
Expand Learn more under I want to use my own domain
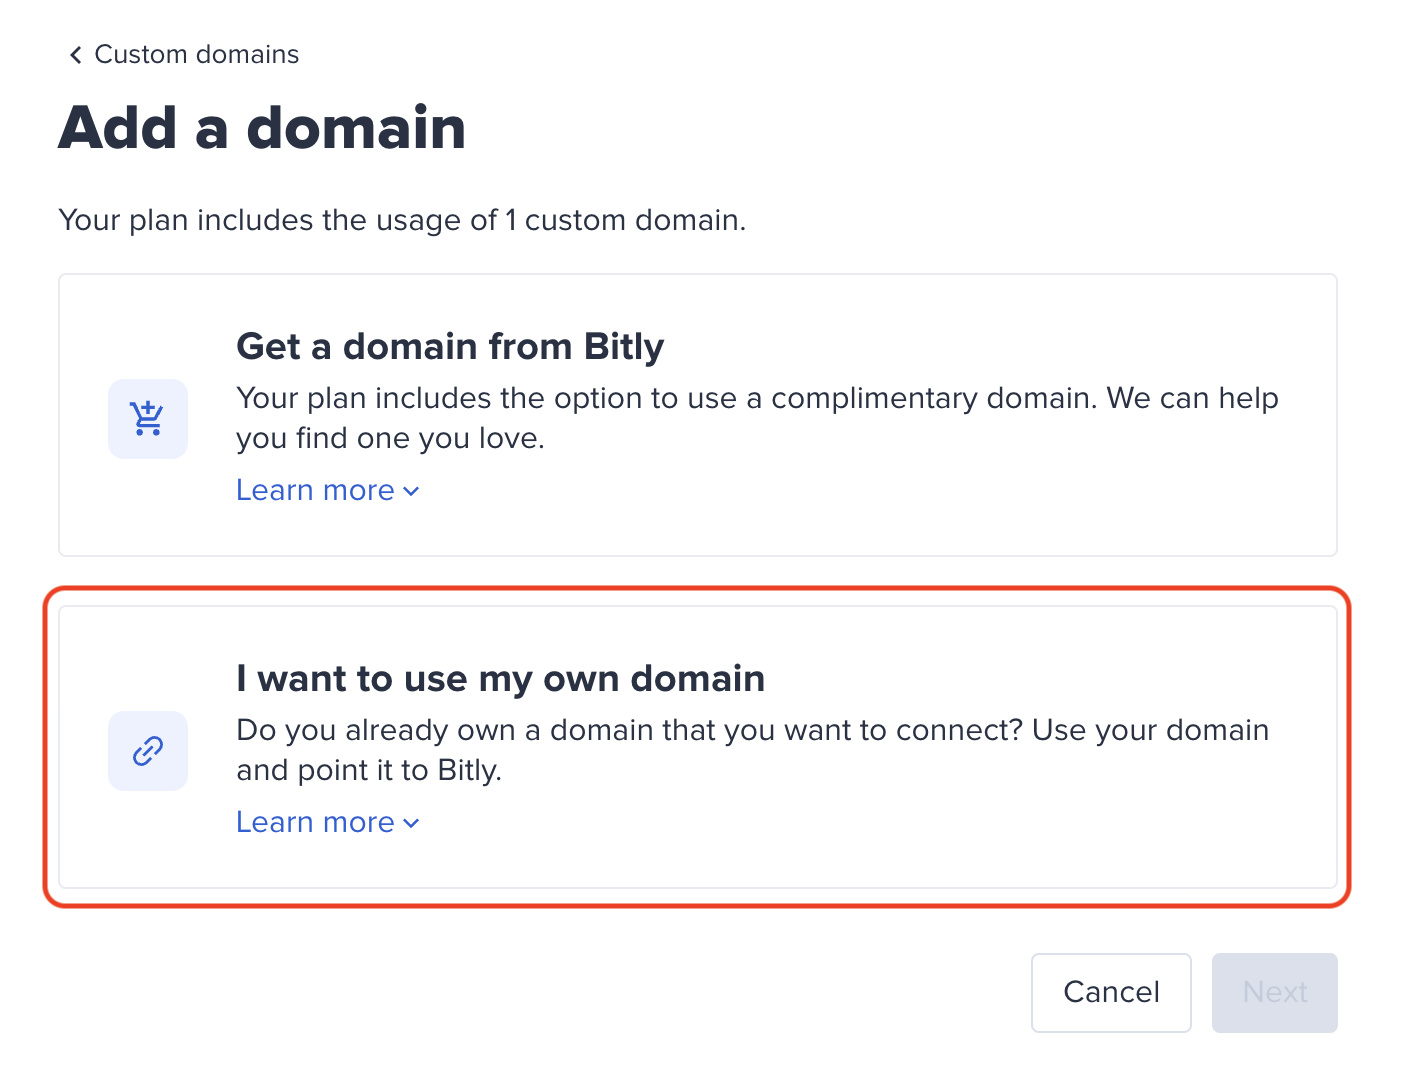[316, 823]
